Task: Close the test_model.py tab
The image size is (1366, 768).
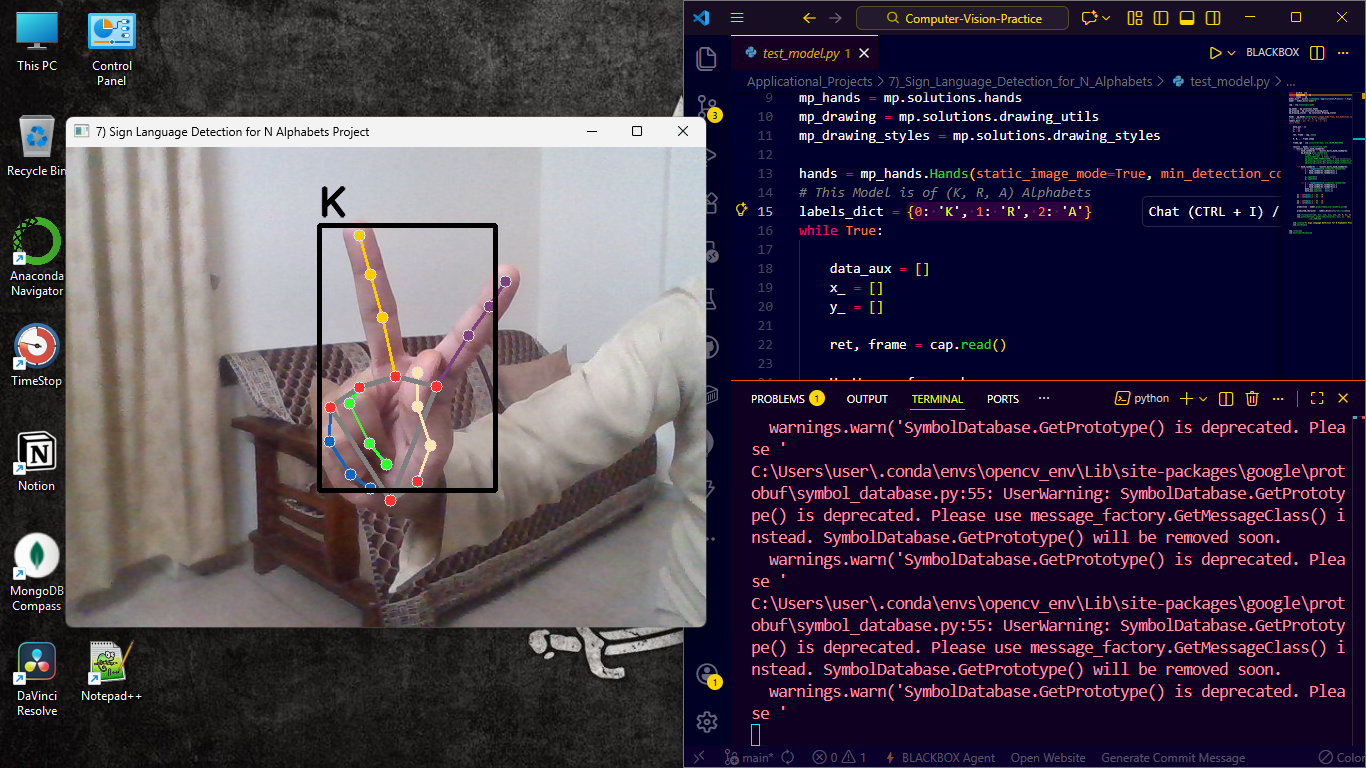Action: tap(864, 53)
